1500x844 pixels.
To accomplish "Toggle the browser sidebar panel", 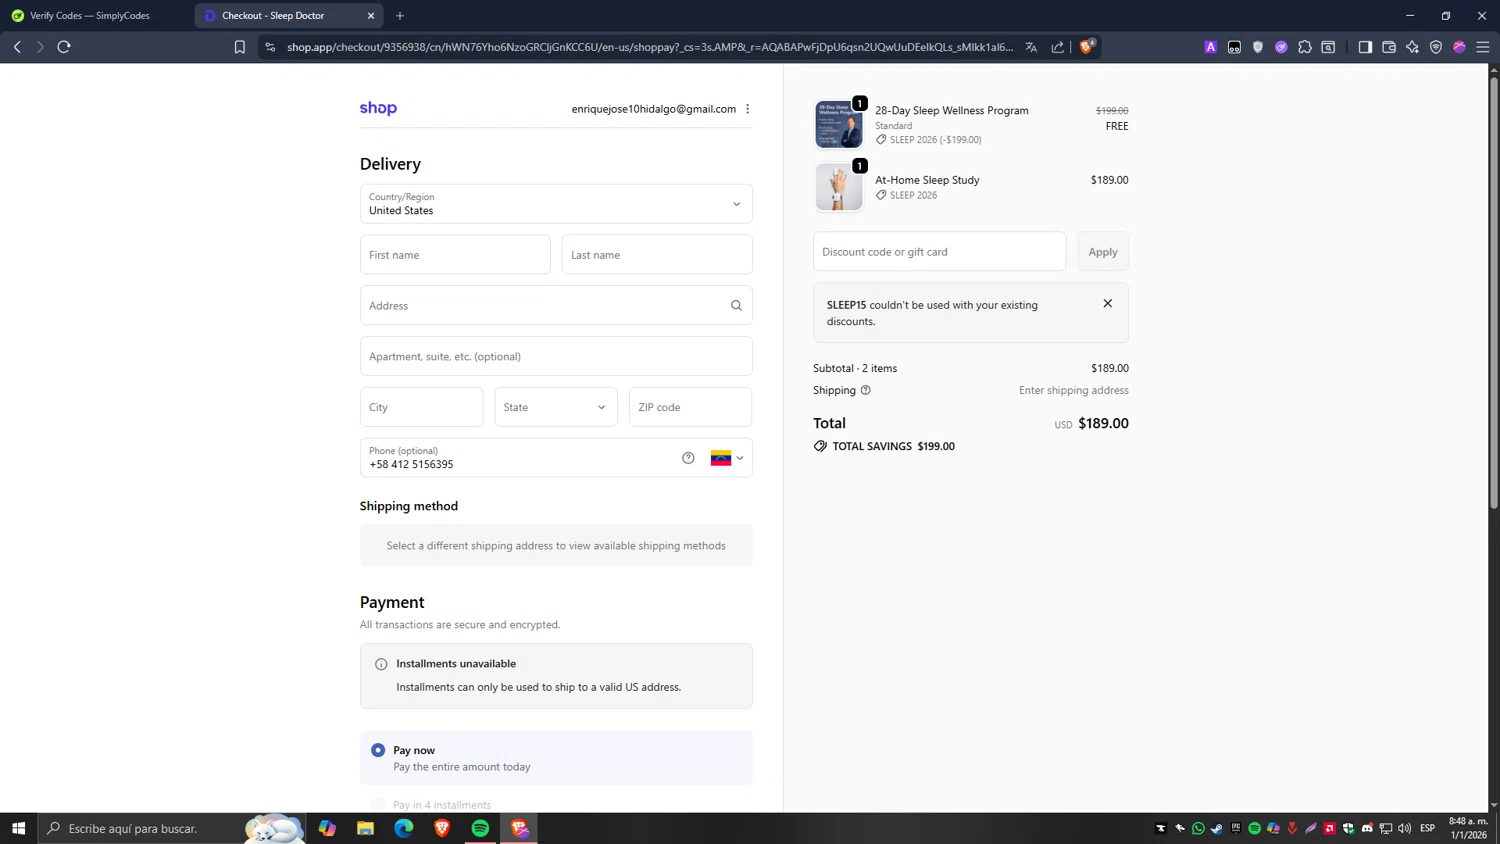I will [x=1365, y=47].
